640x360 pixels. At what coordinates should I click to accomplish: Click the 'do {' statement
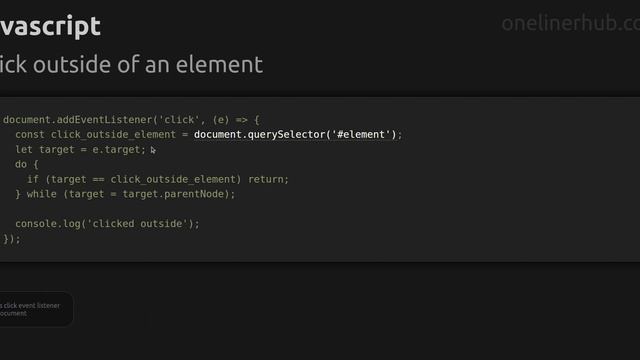tap(27, 164)
